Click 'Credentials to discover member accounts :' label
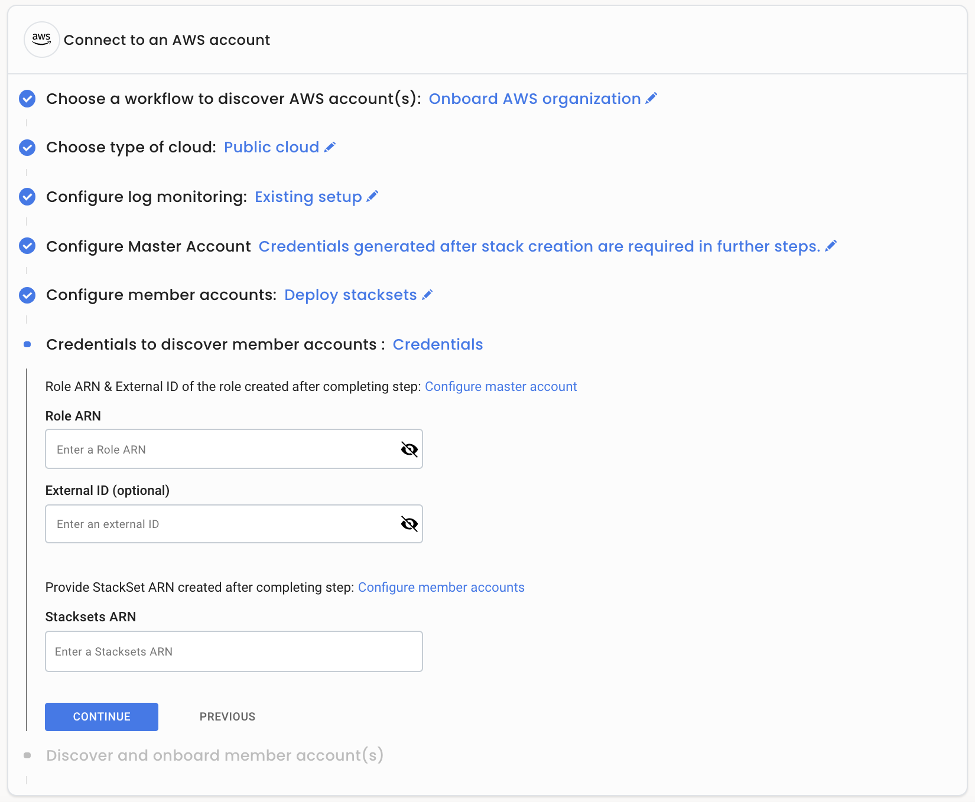Viewport: 977px width, 802px height. 216,345
